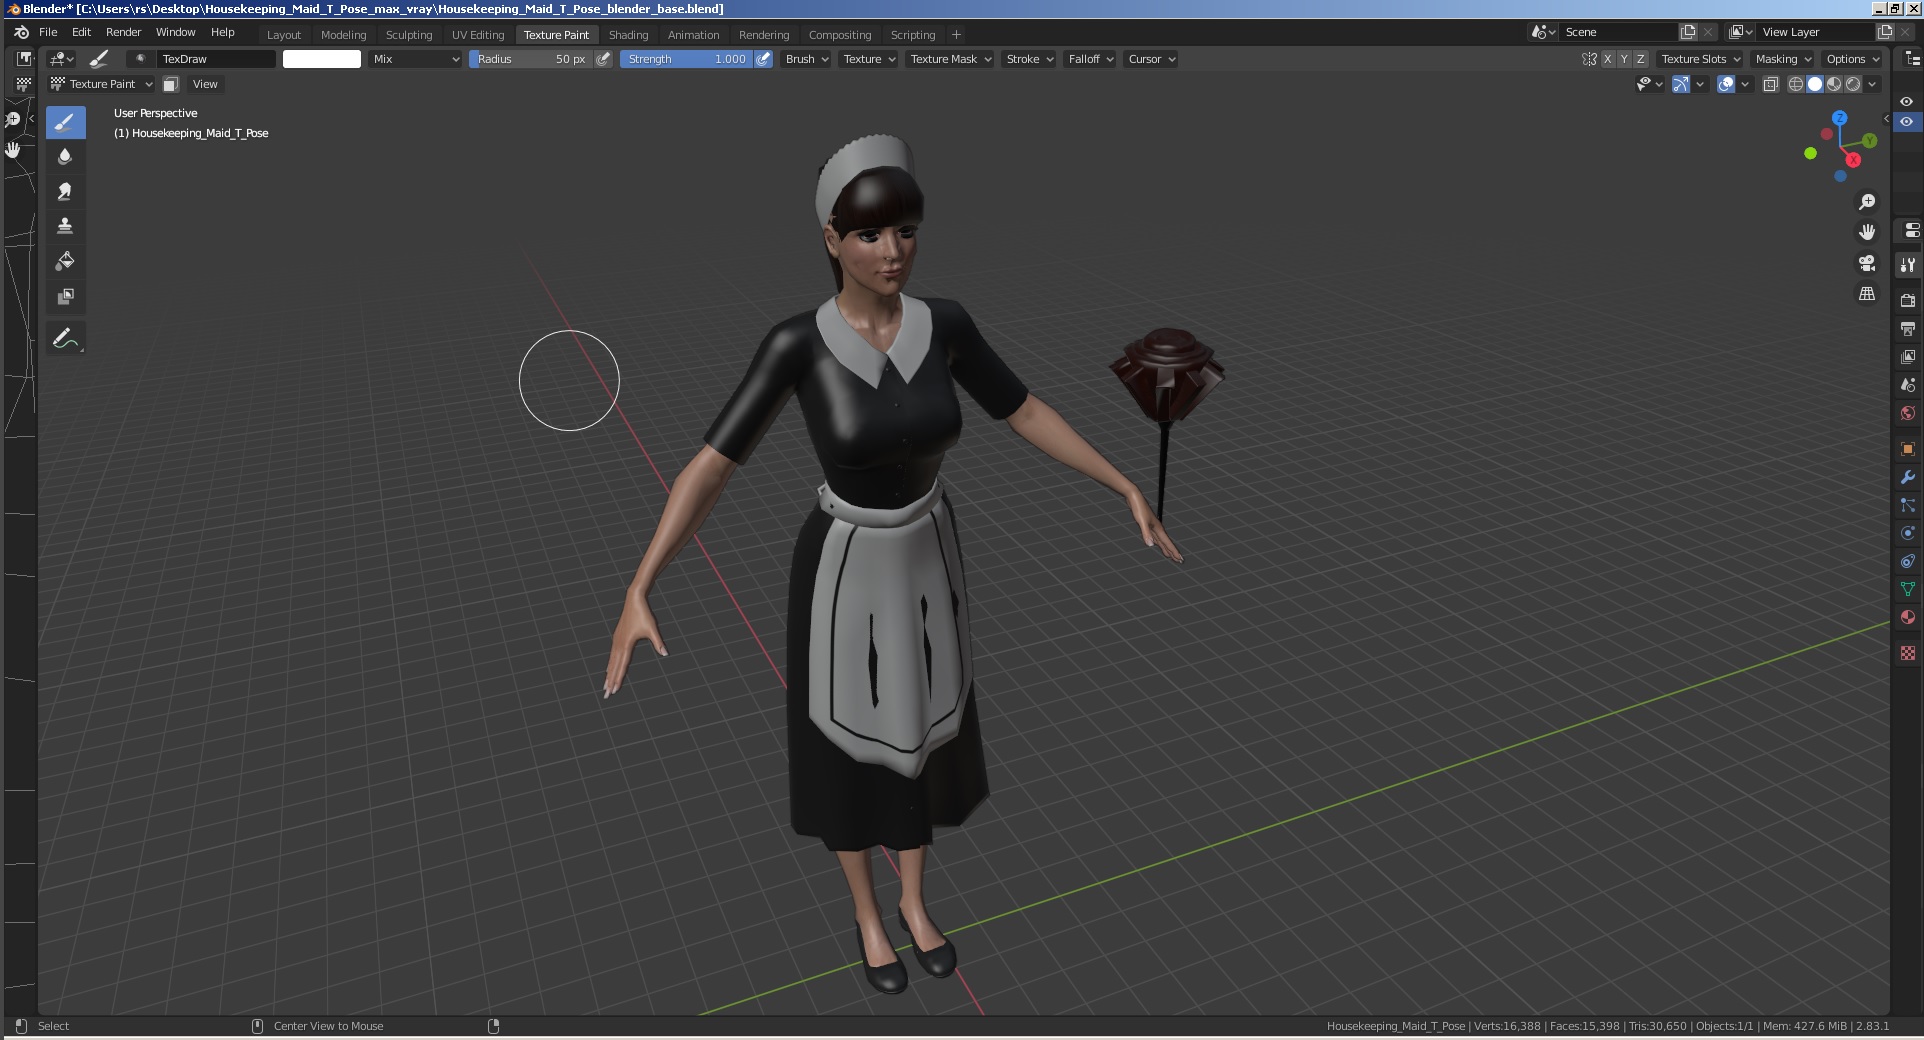
Task: Toggle Y axis symmetry button
Action: tap(1624, 59)
